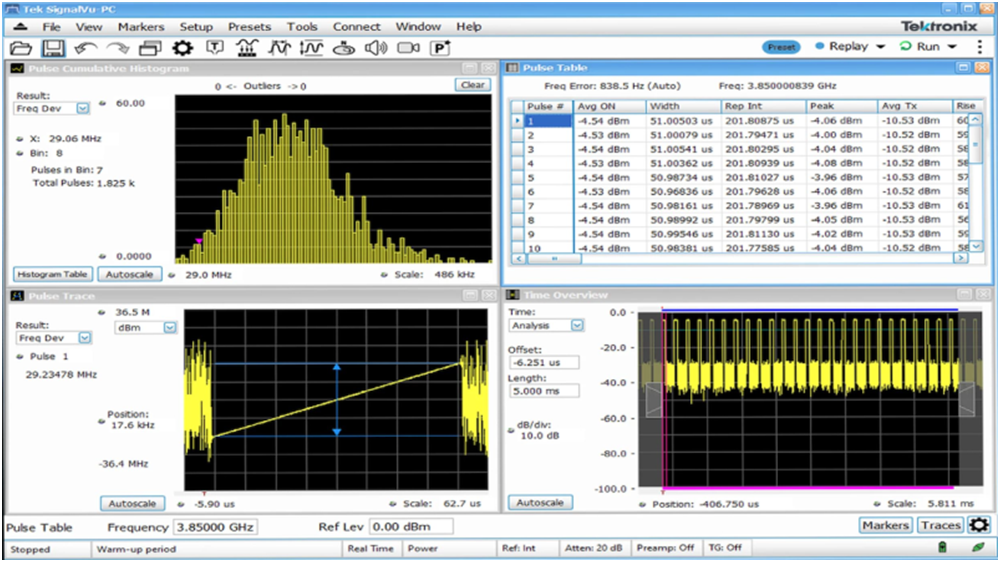
Task: Open Result dropdown in Pulse Cumulative Histogram
Action: tap(53, 108)
